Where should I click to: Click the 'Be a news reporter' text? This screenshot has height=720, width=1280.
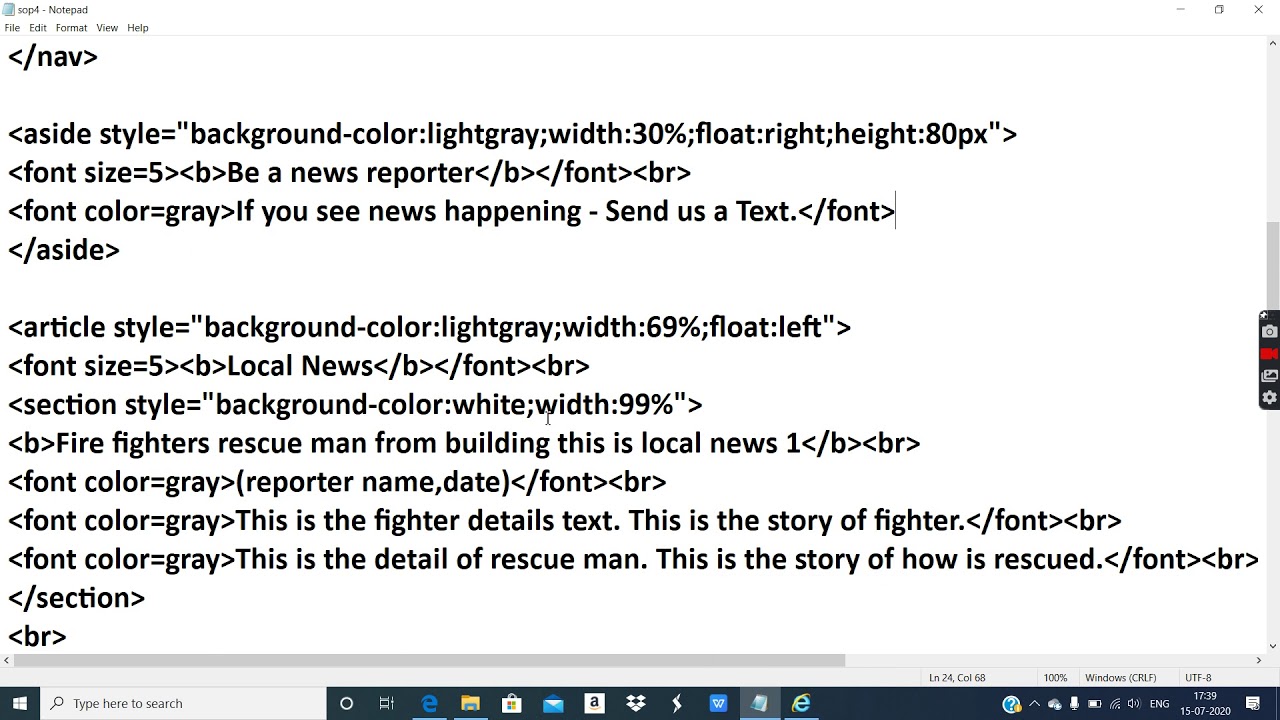tap(351, 173)
